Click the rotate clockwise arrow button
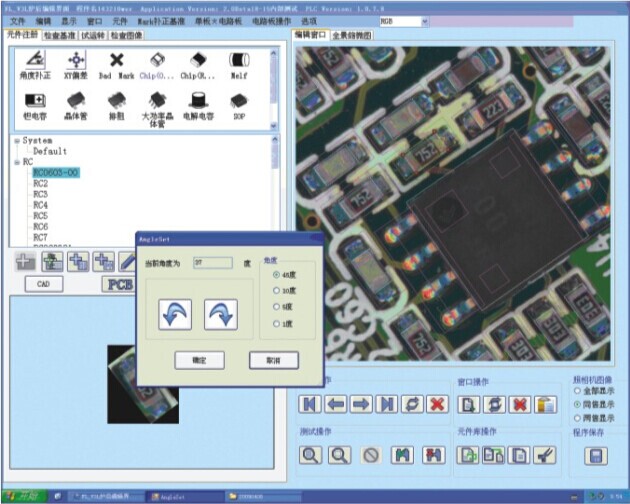The width and height of the screenshot is (630, 504). (x=220, y=314)
